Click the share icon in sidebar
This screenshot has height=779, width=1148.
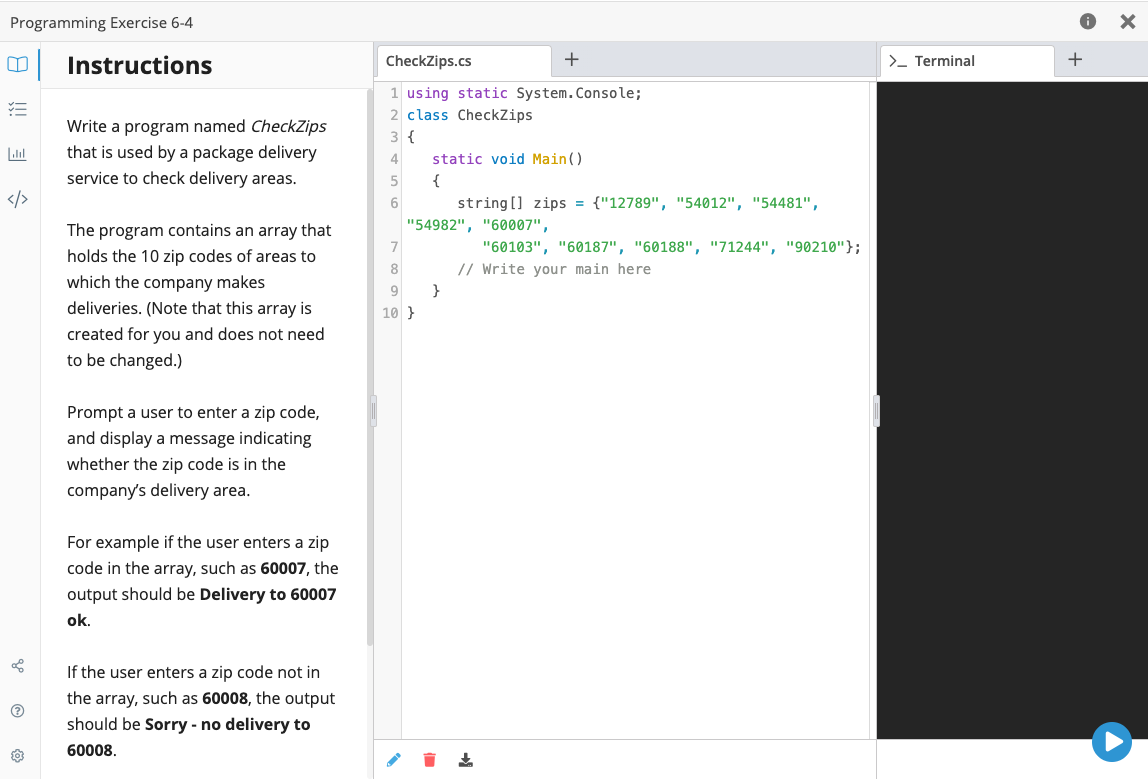pyautogui.click(x=18, y=666)
